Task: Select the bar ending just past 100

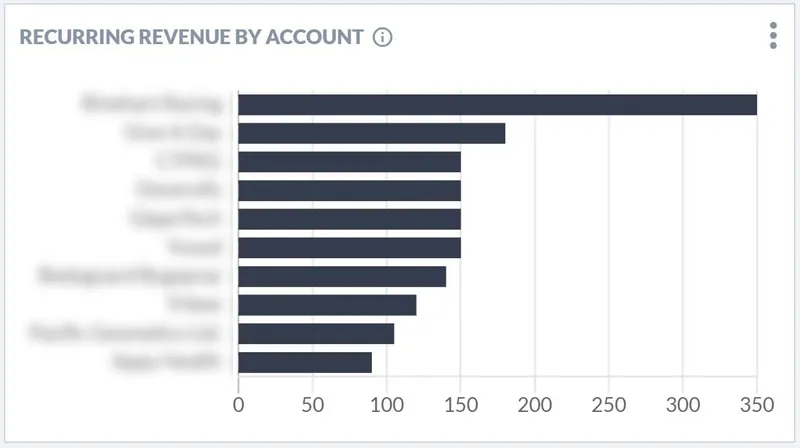Action: (316, 334)
